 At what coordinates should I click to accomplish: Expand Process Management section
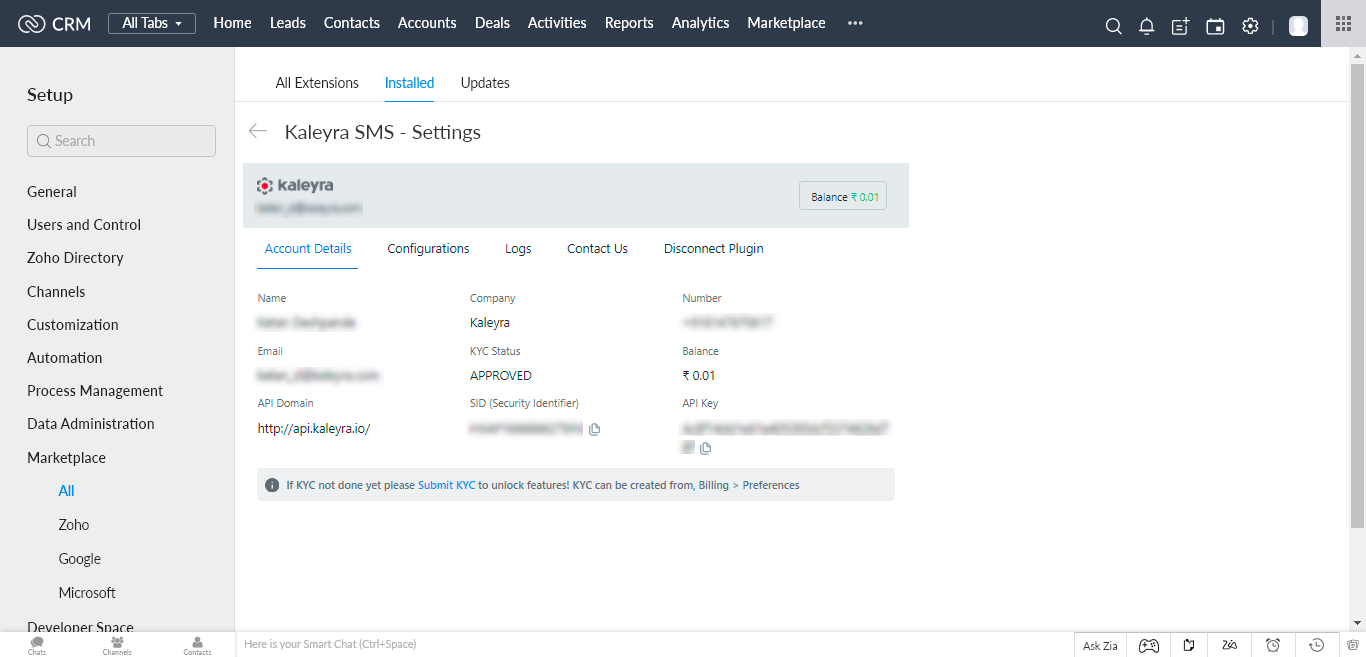pos(95,390)
